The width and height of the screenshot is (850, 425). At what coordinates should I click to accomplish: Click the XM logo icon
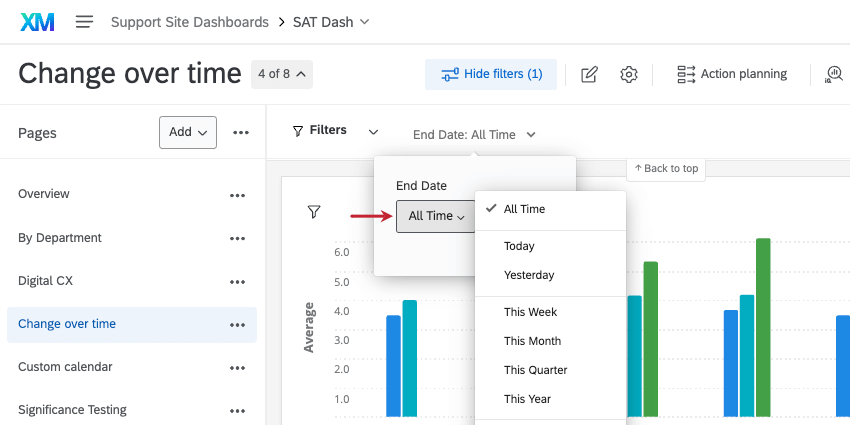[x=37, y=21]
